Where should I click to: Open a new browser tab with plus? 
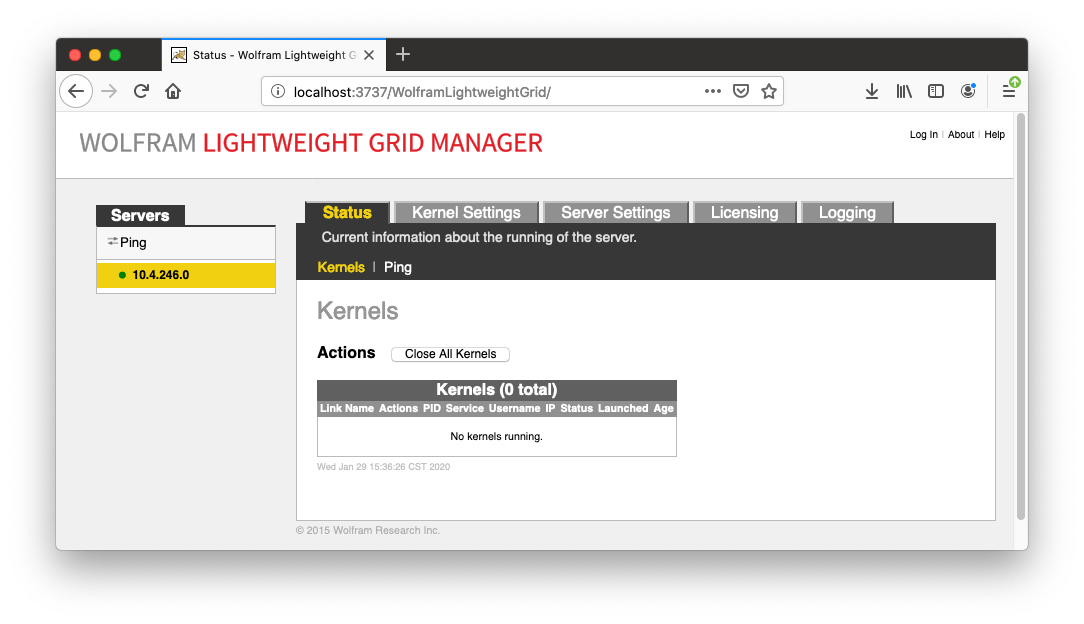403,55
